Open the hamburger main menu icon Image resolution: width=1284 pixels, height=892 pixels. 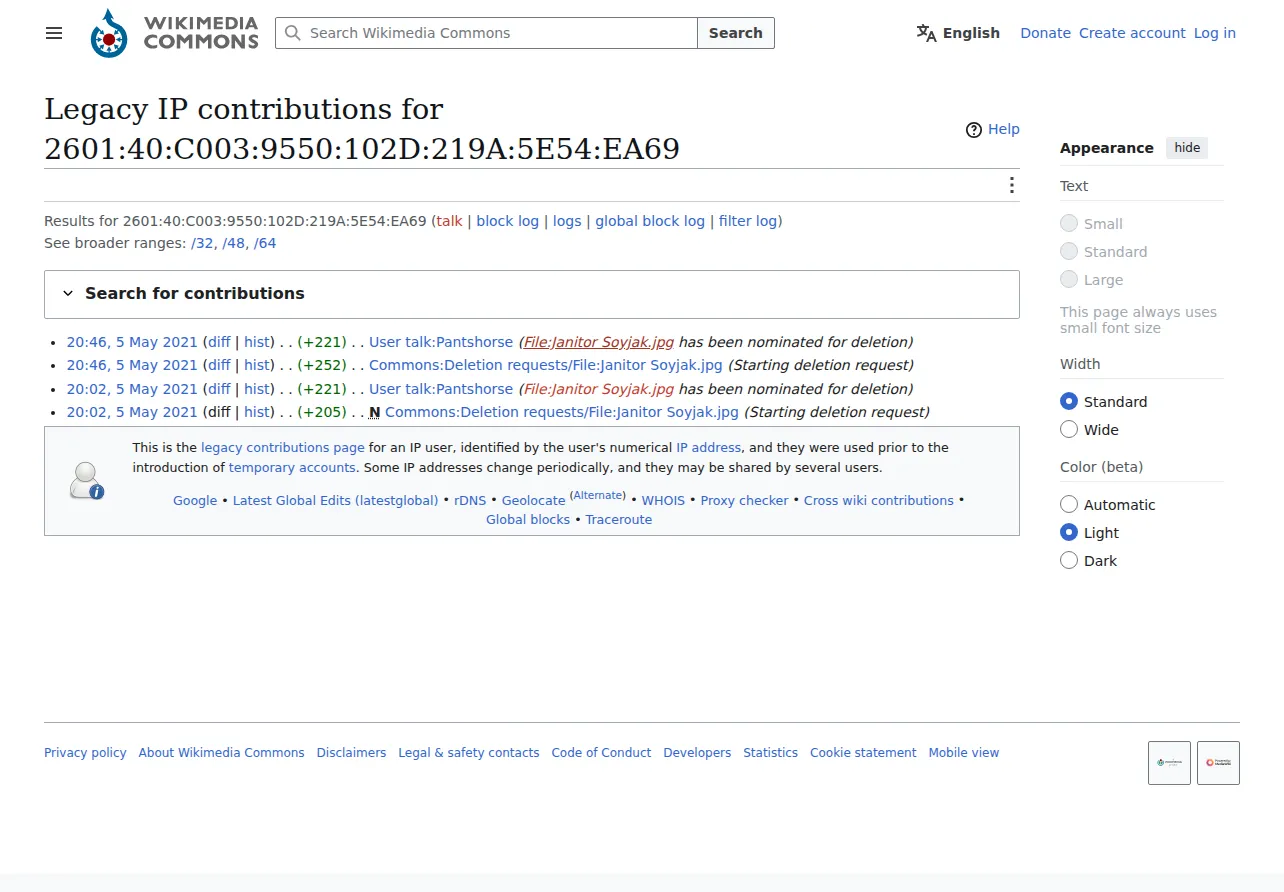pos(54,33)
